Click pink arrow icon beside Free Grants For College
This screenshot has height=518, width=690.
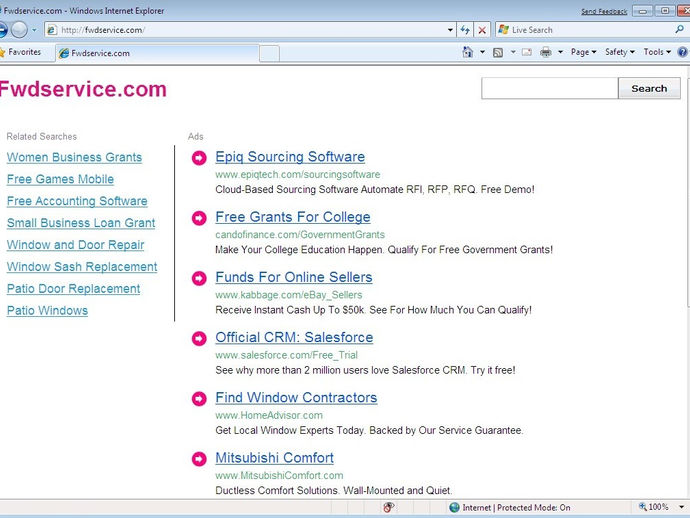click(199, 218)
